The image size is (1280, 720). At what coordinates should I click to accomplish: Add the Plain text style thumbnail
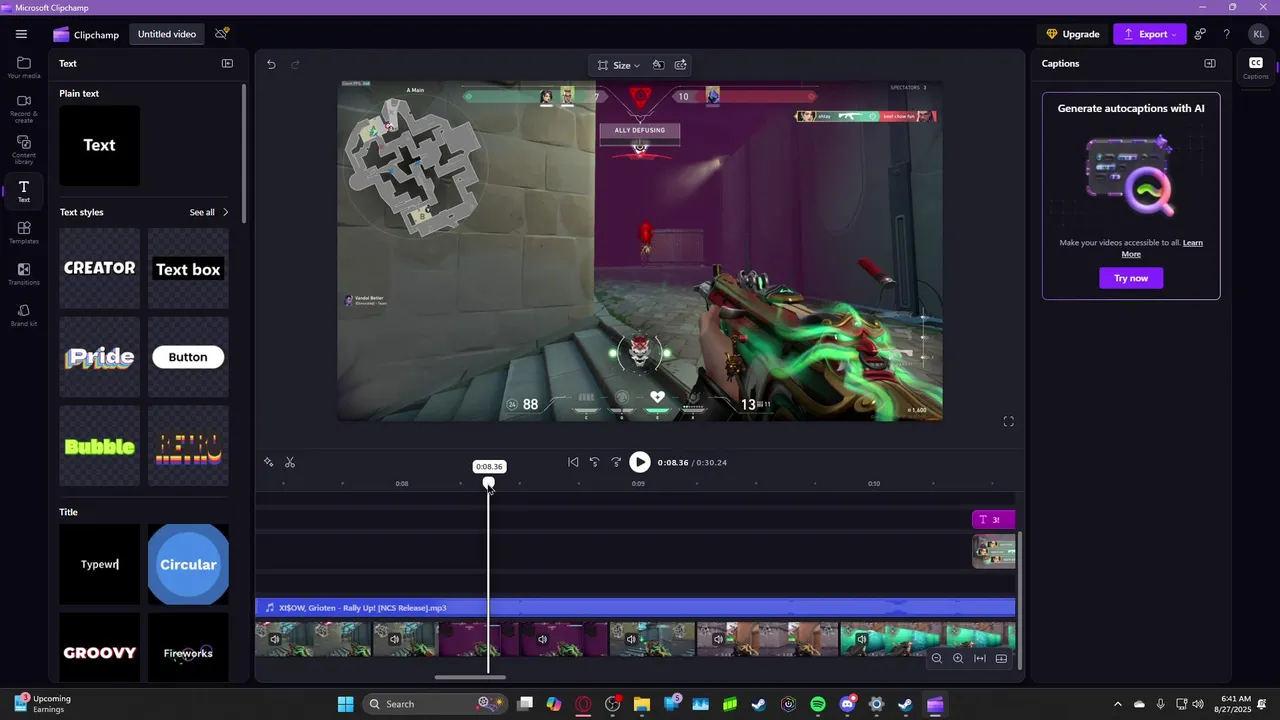[x=99, y=145]
